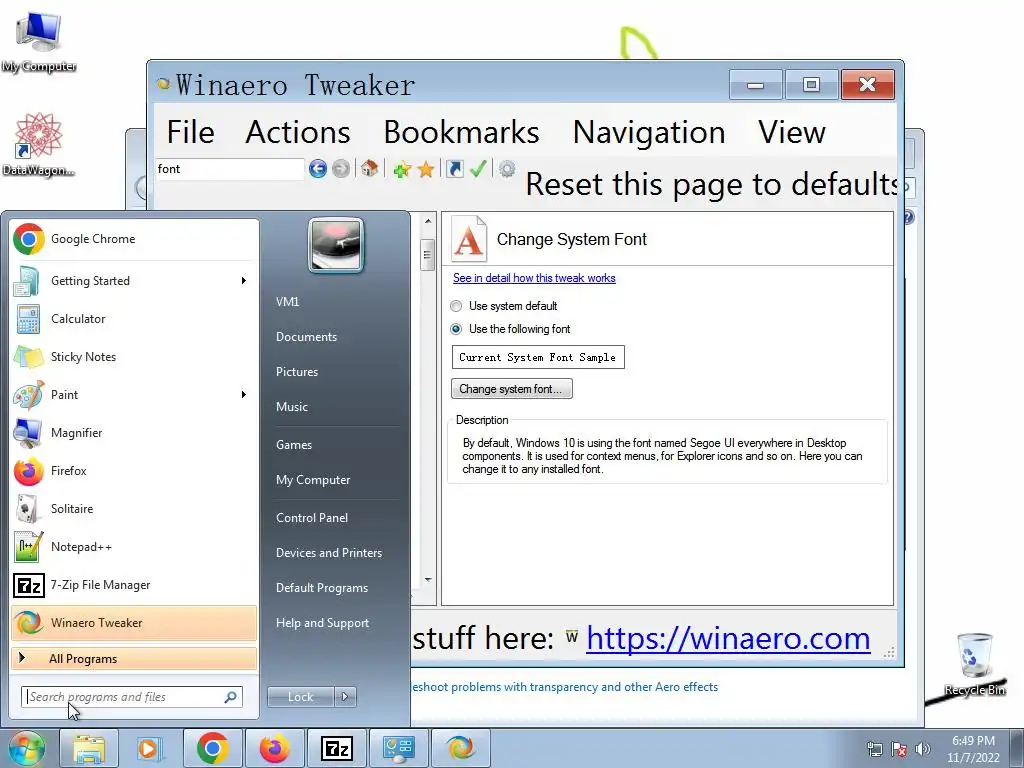Open 7-Zip taskbar button

(336, 748)
